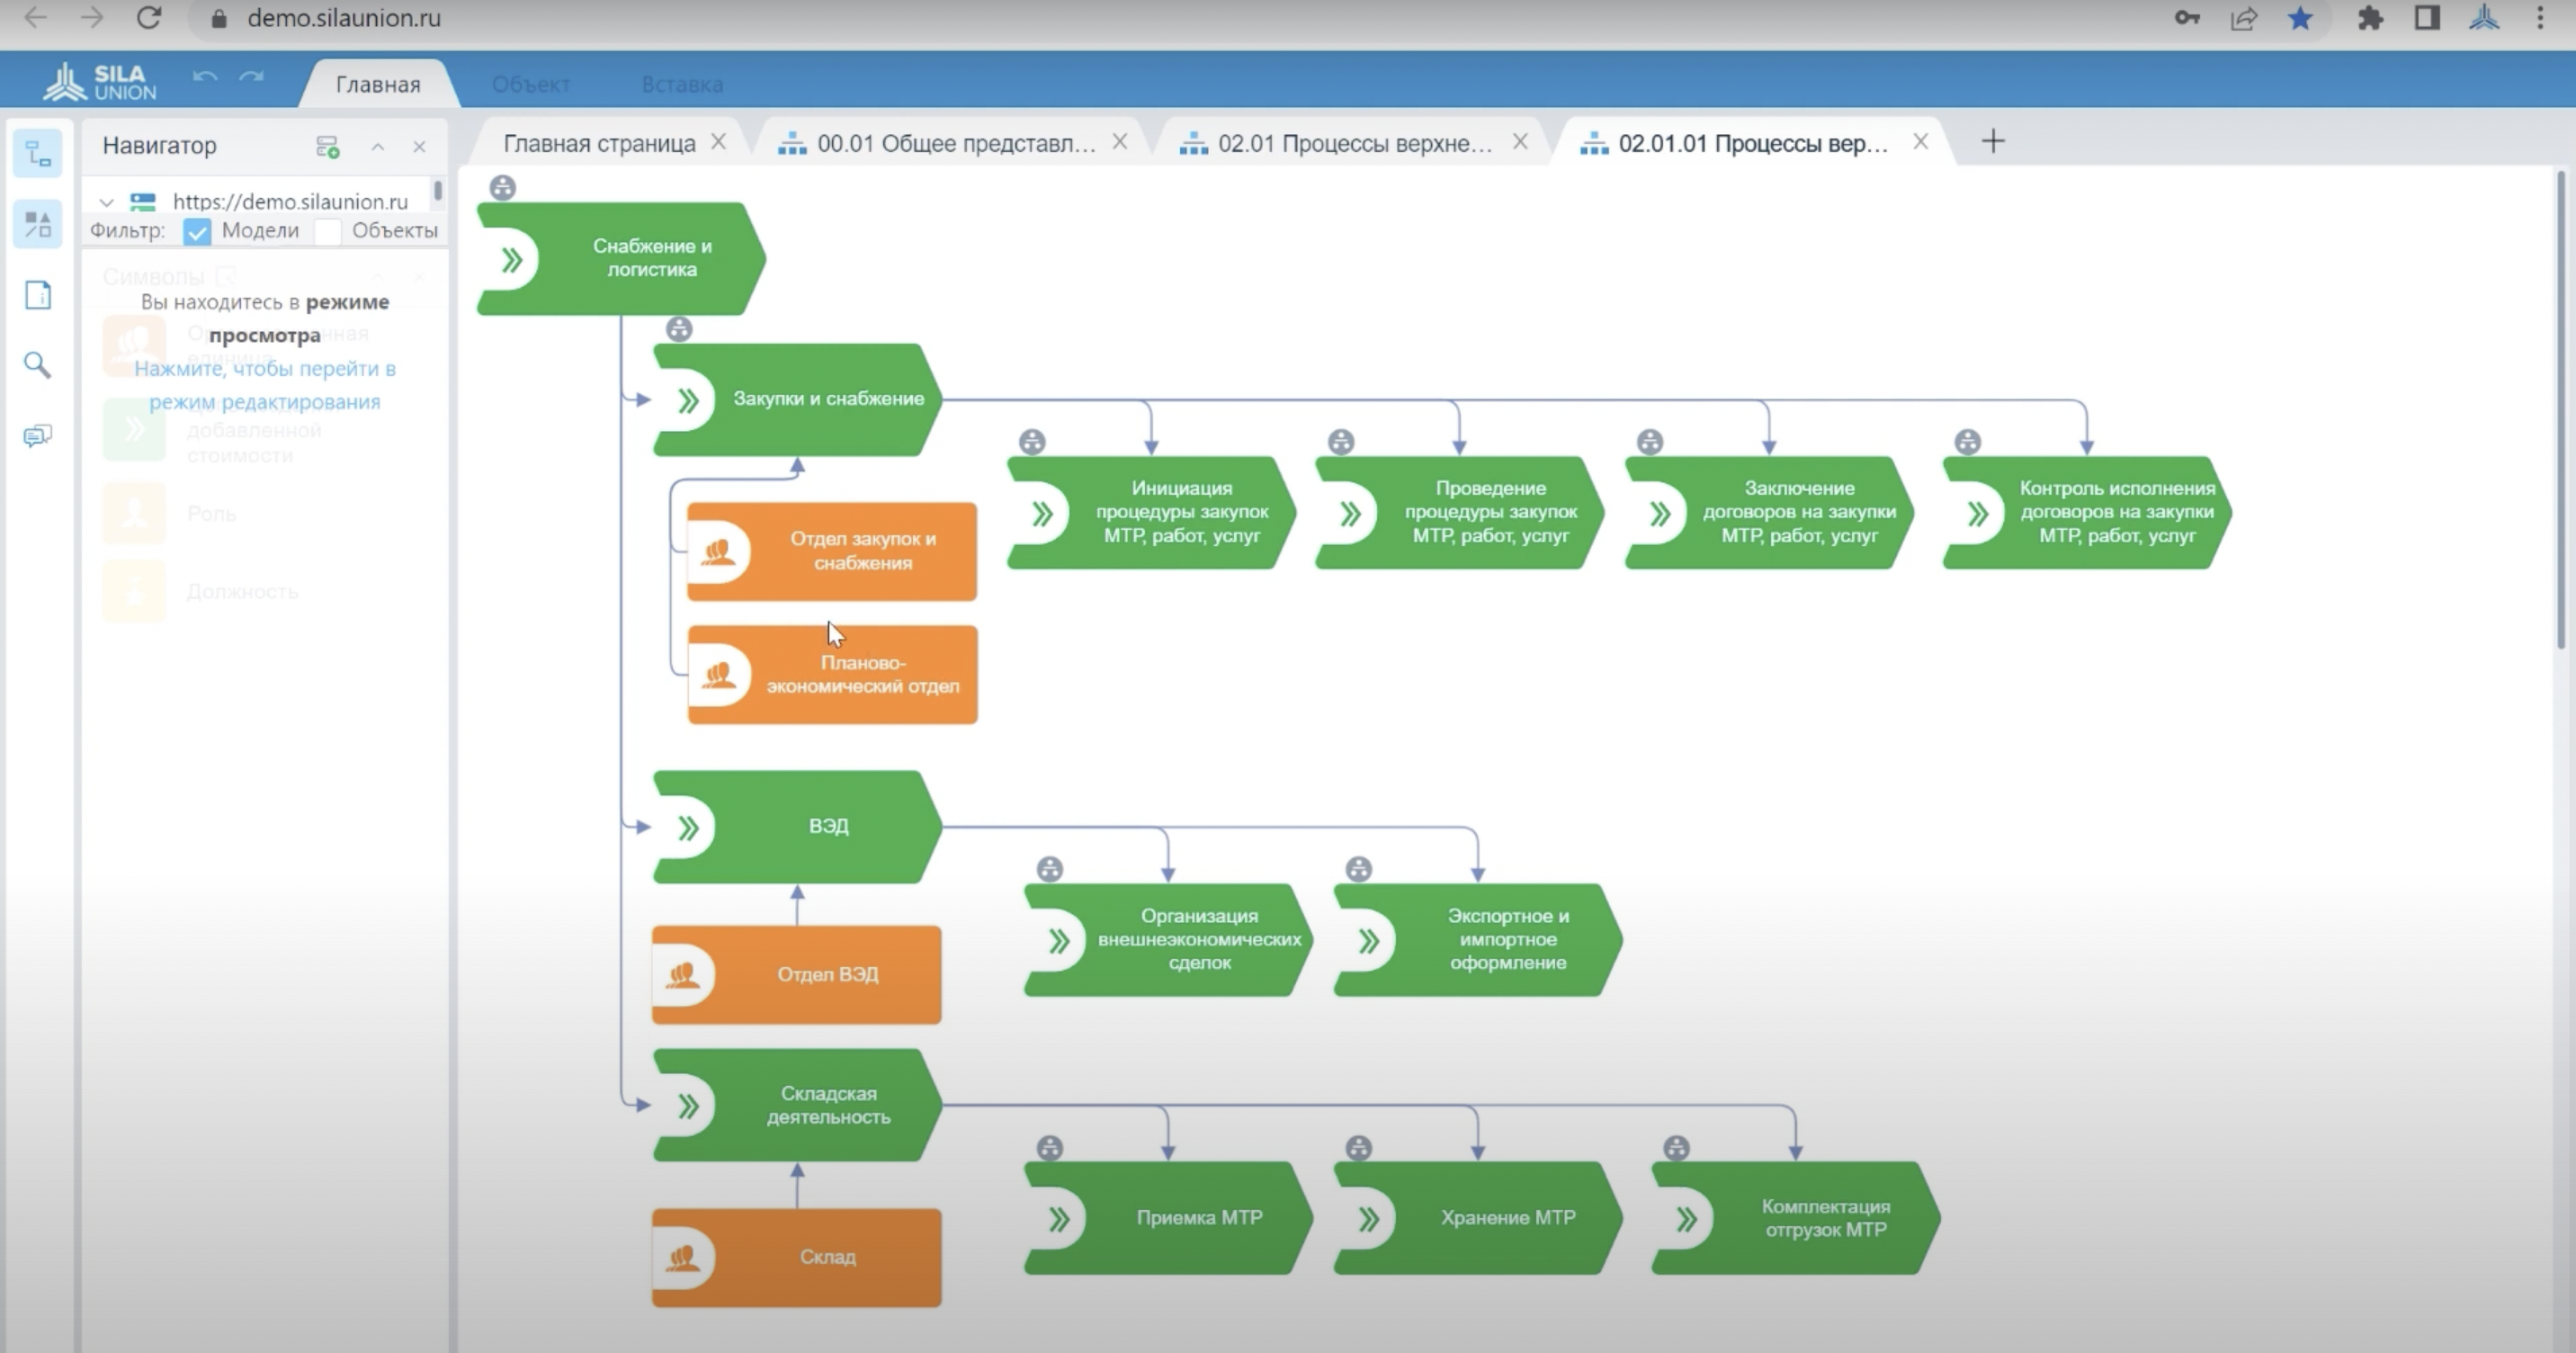The width and height of the screenshot is (2576, 1353).
Task: Open the Главная страница tab
Action: tap(599, 144)
